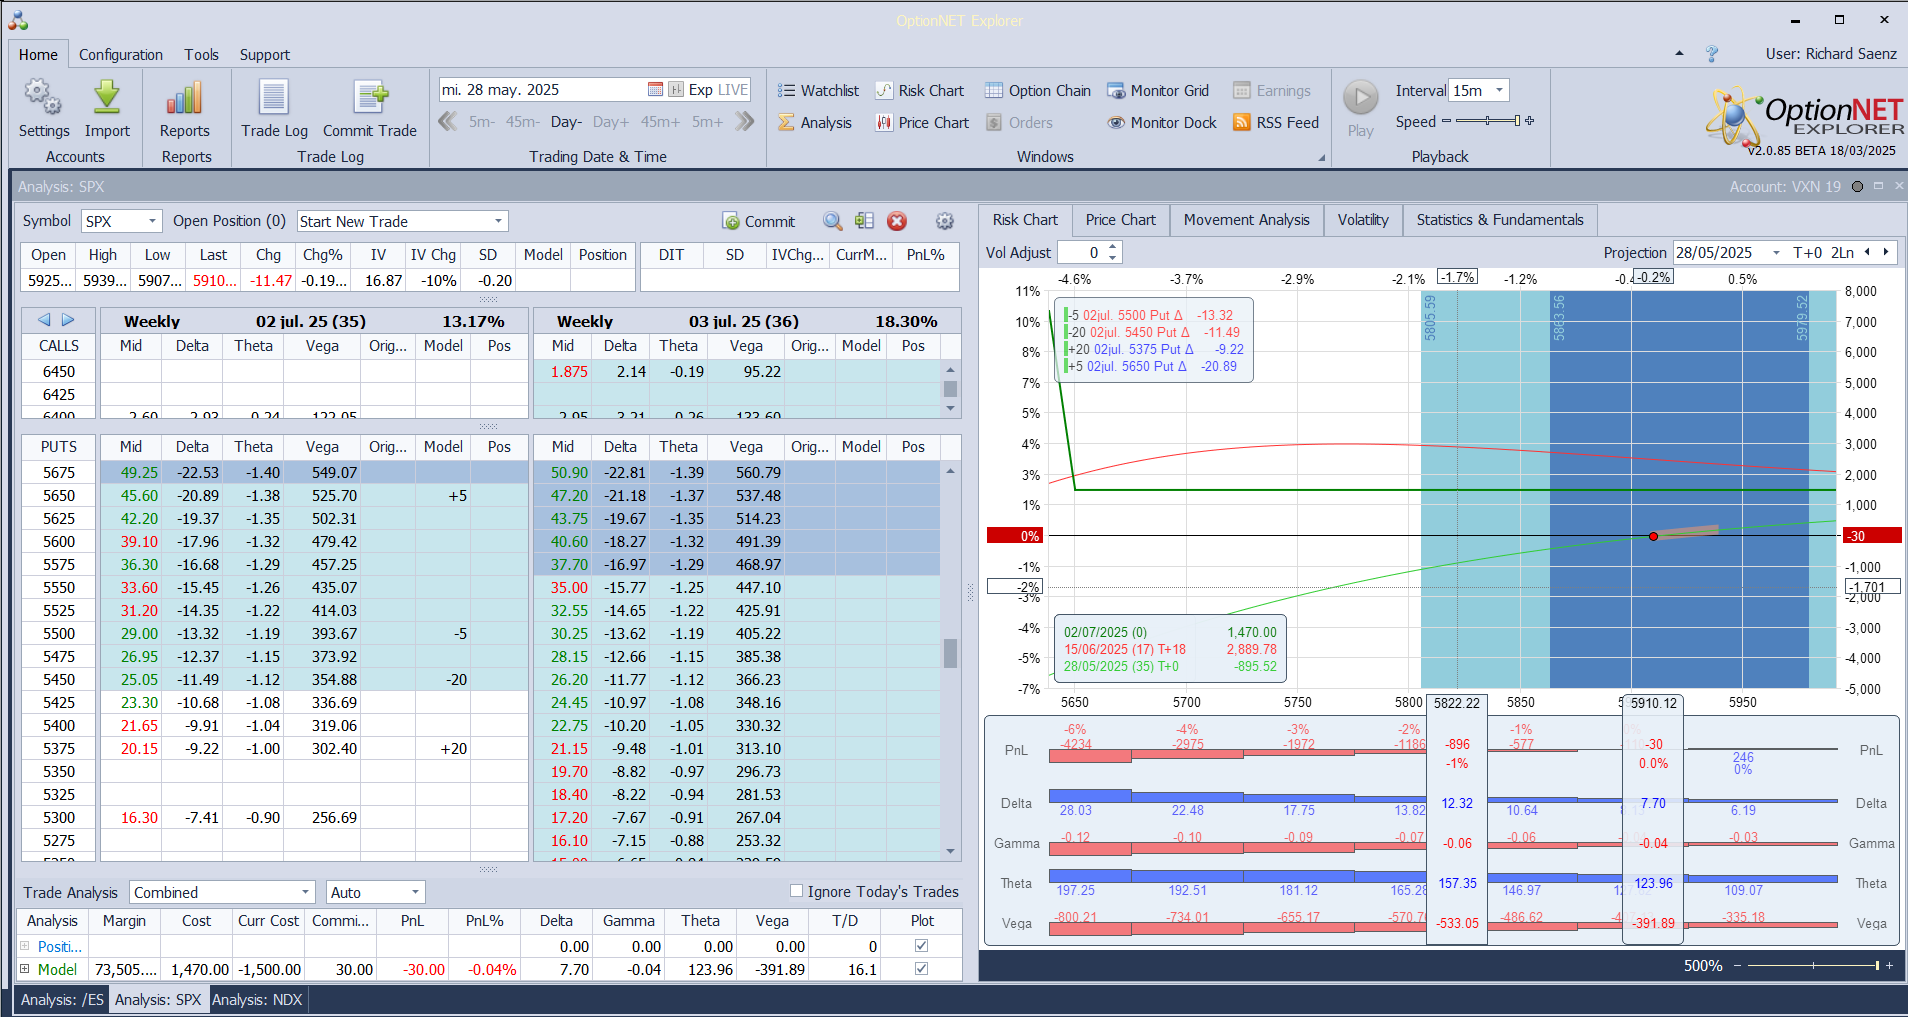Image resolution: width=1908 pixels, height=1017 pixels.
Task: Open the Tools ribbon tab
Action: click(x=201, y=54)
